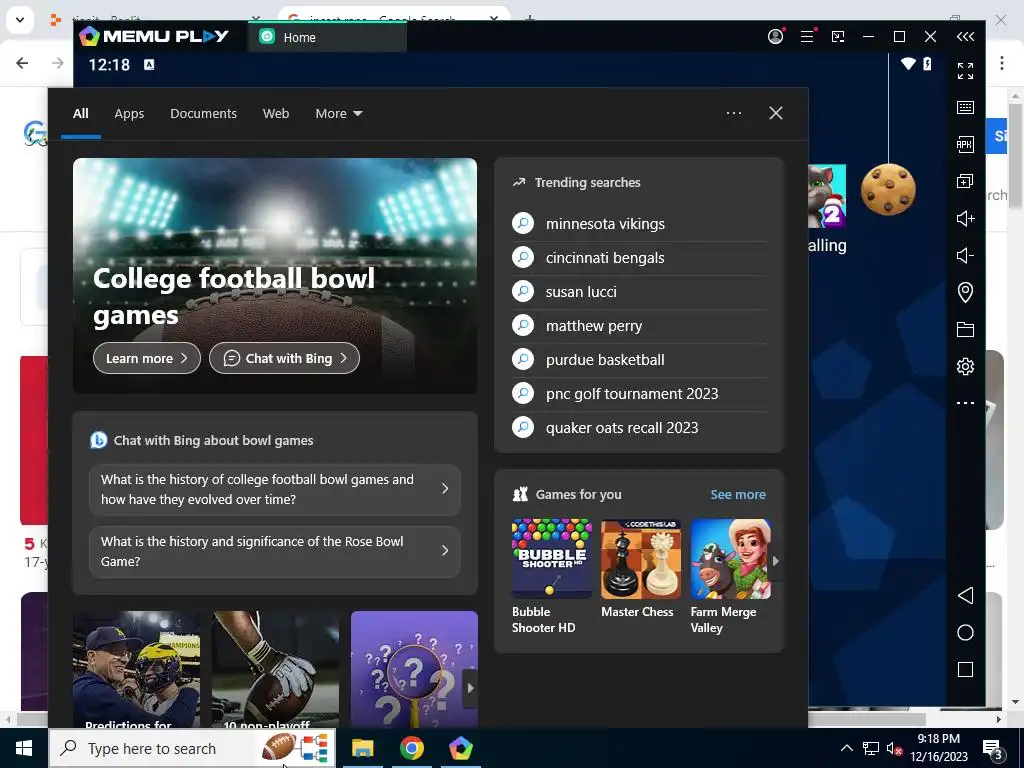
Task: Open File Explorer from taskbar
Action: 362,748
